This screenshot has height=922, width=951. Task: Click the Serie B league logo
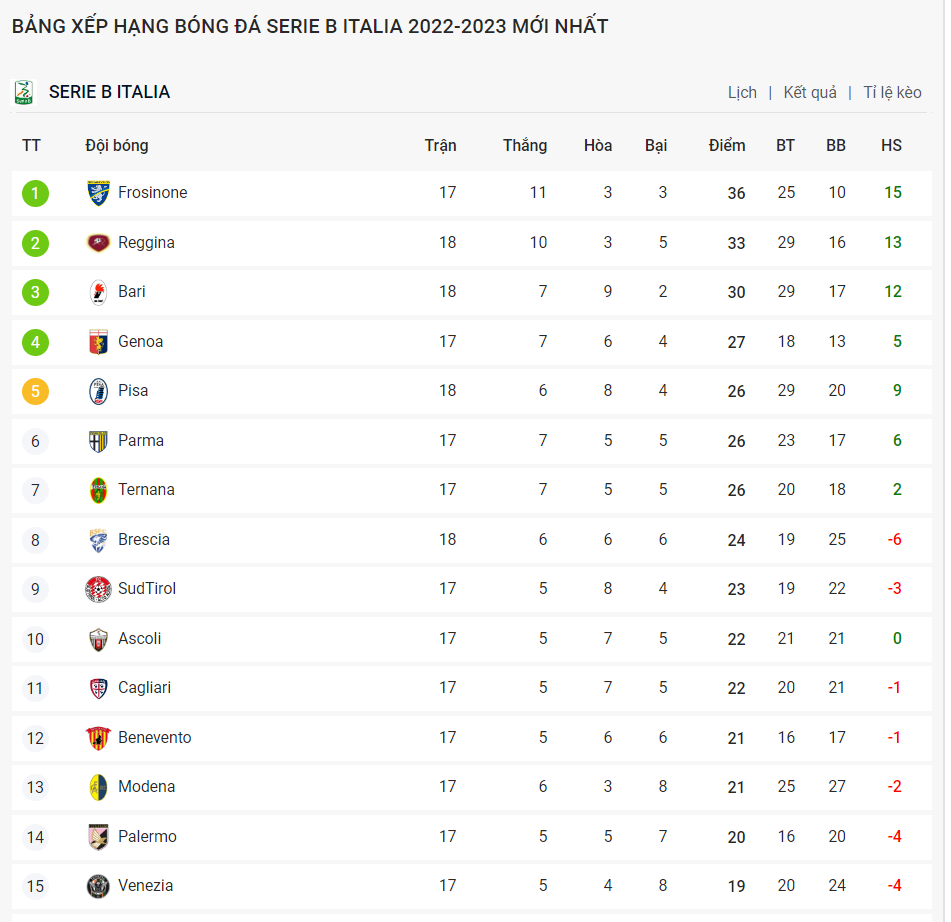(x=24, y=92)
